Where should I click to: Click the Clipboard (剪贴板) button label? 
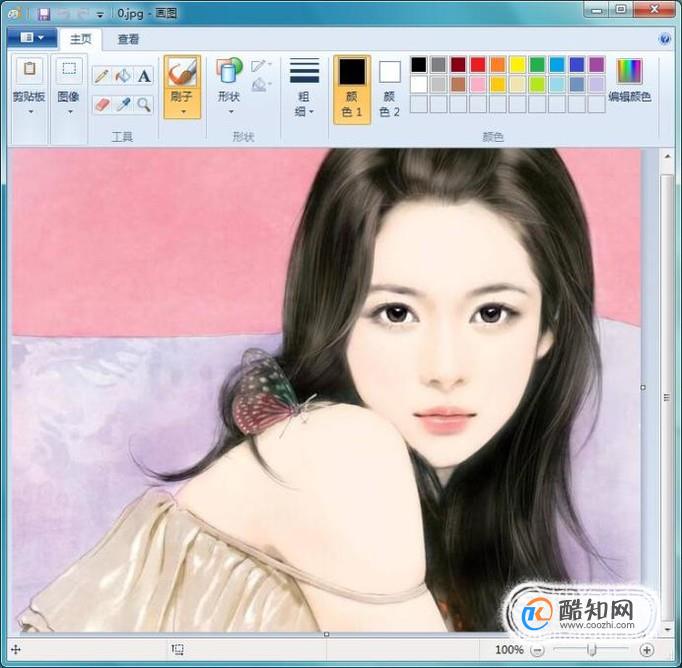29,97
